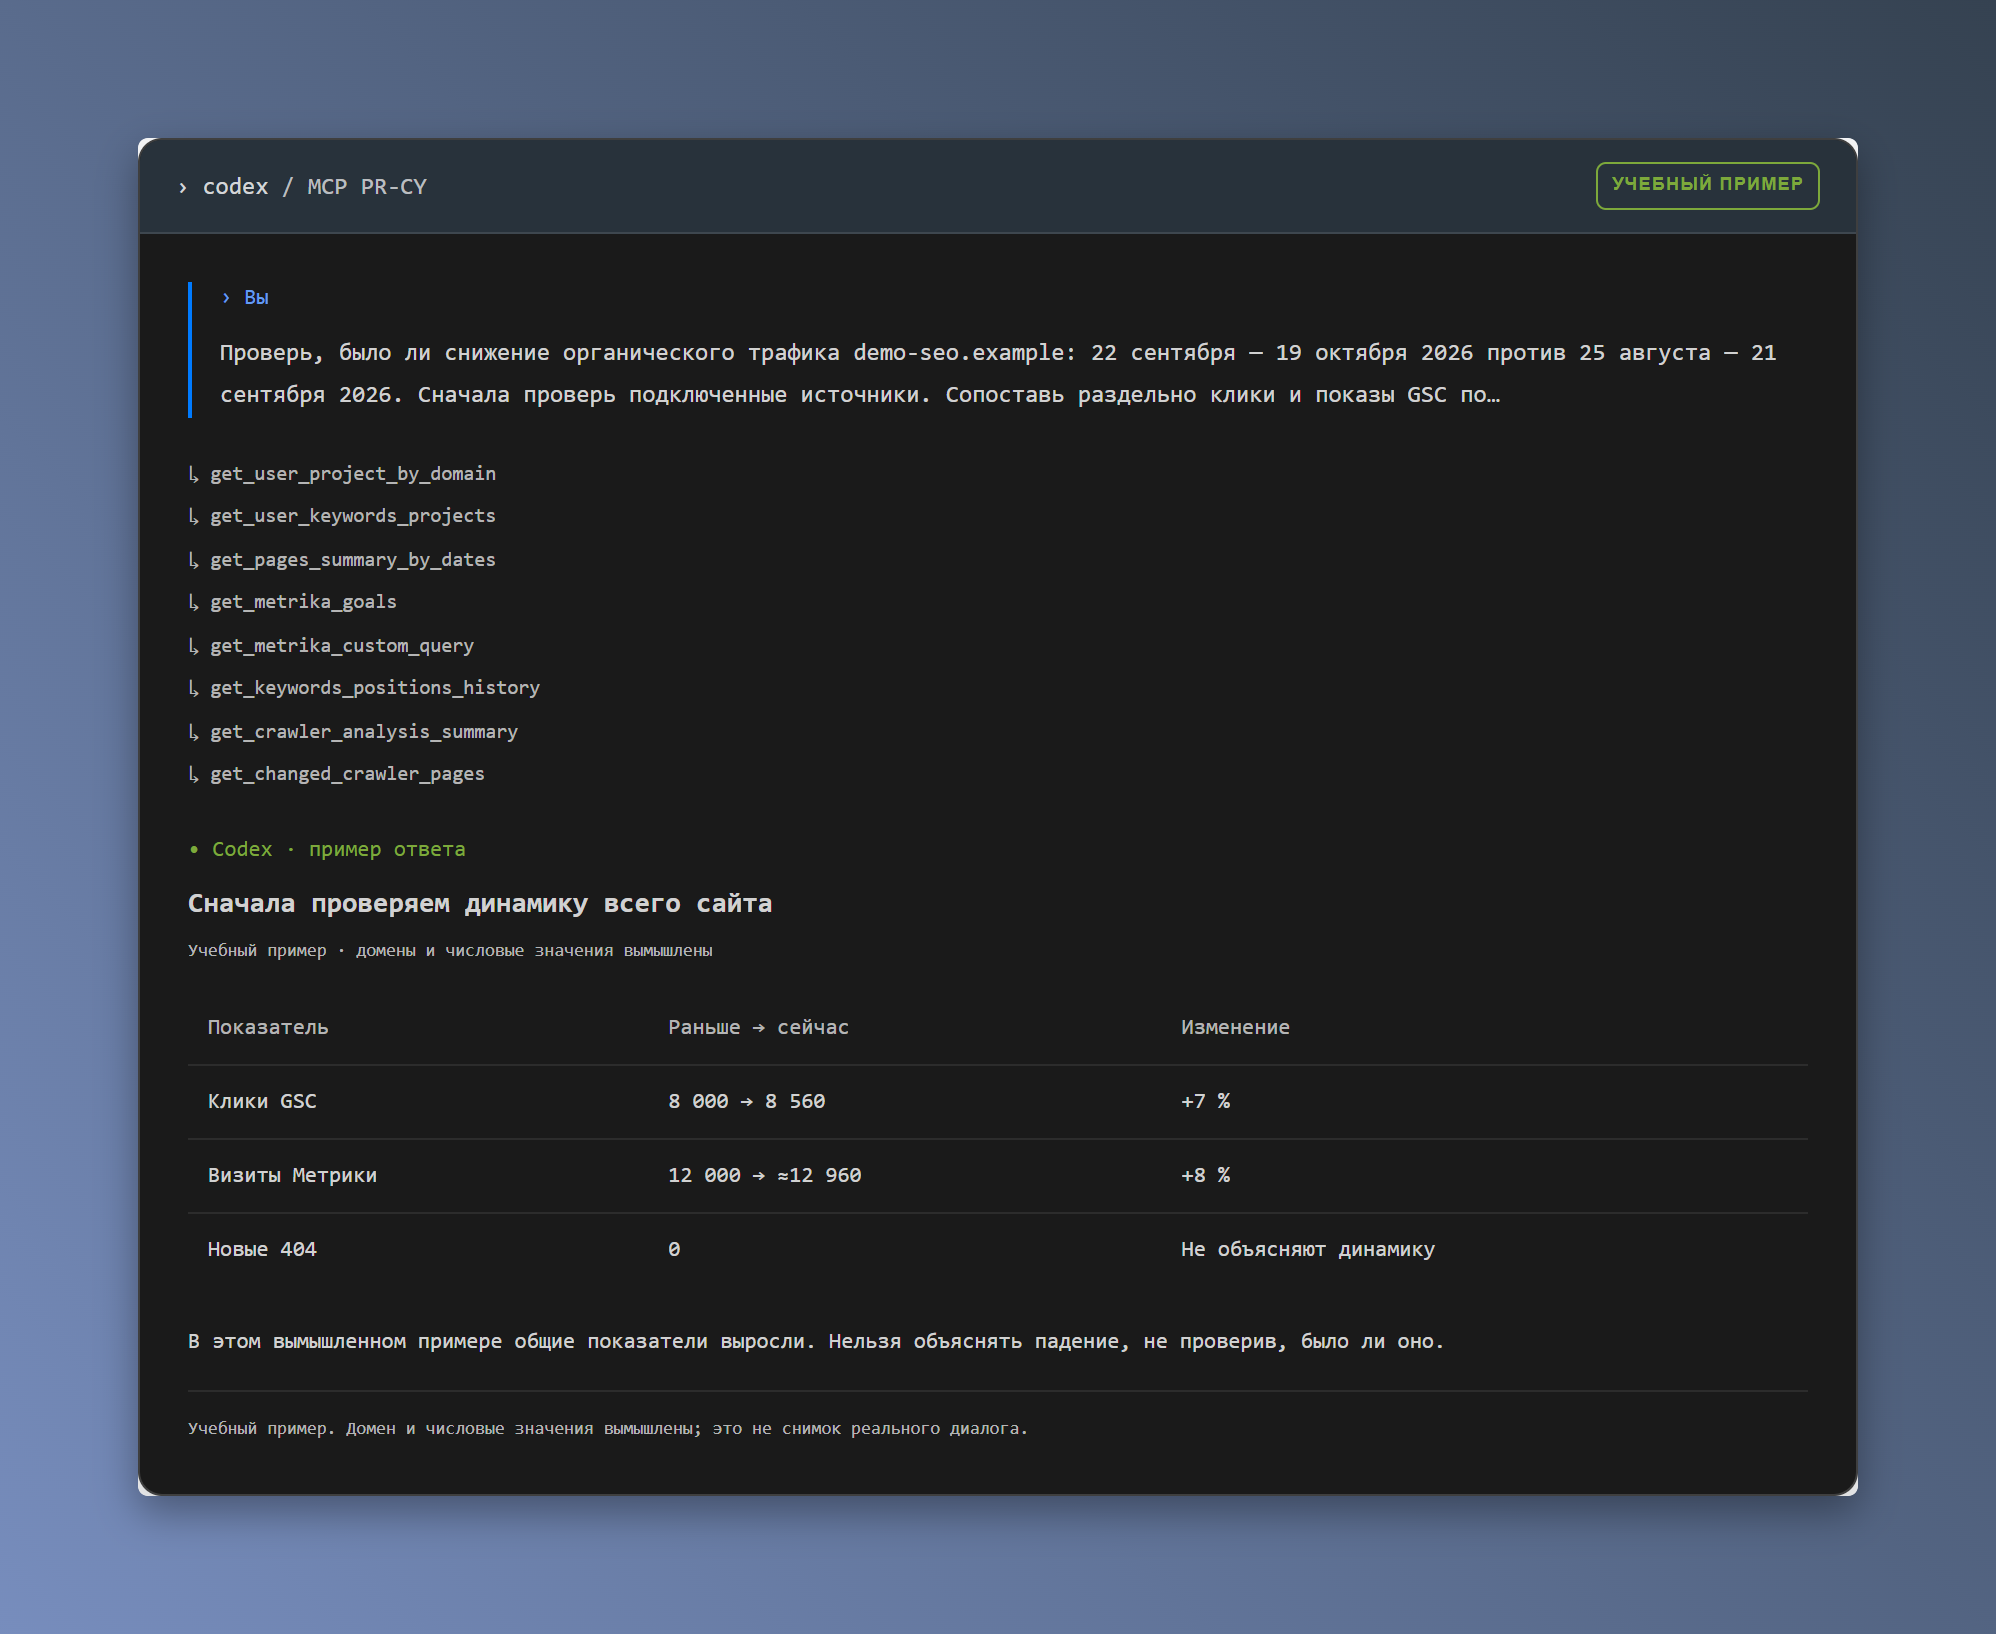Click the +8 % change cell

[x=1205, y=1175]
